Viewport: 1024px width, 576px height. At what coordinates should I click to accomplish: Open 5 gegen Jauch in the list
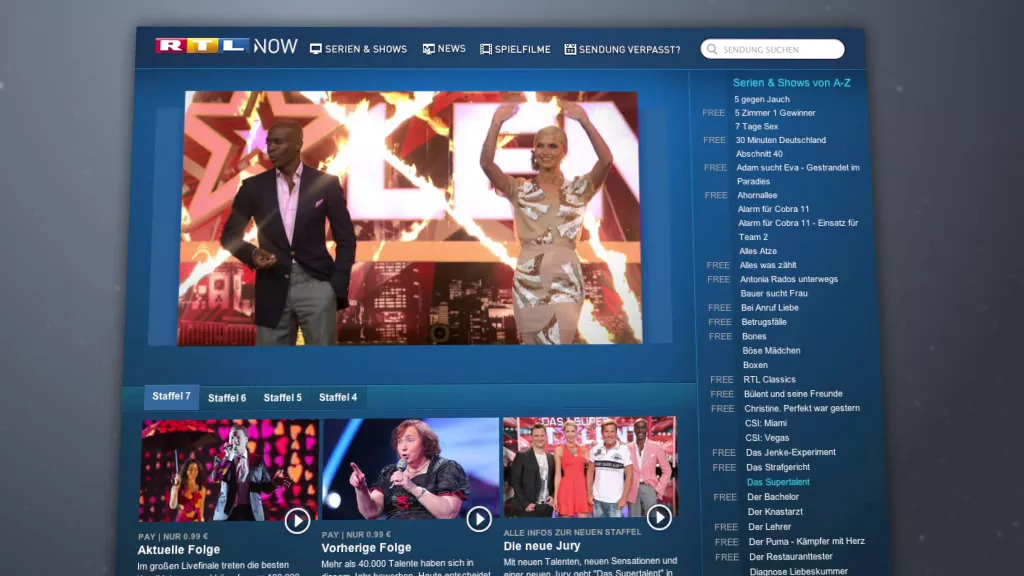pos(762,99)
